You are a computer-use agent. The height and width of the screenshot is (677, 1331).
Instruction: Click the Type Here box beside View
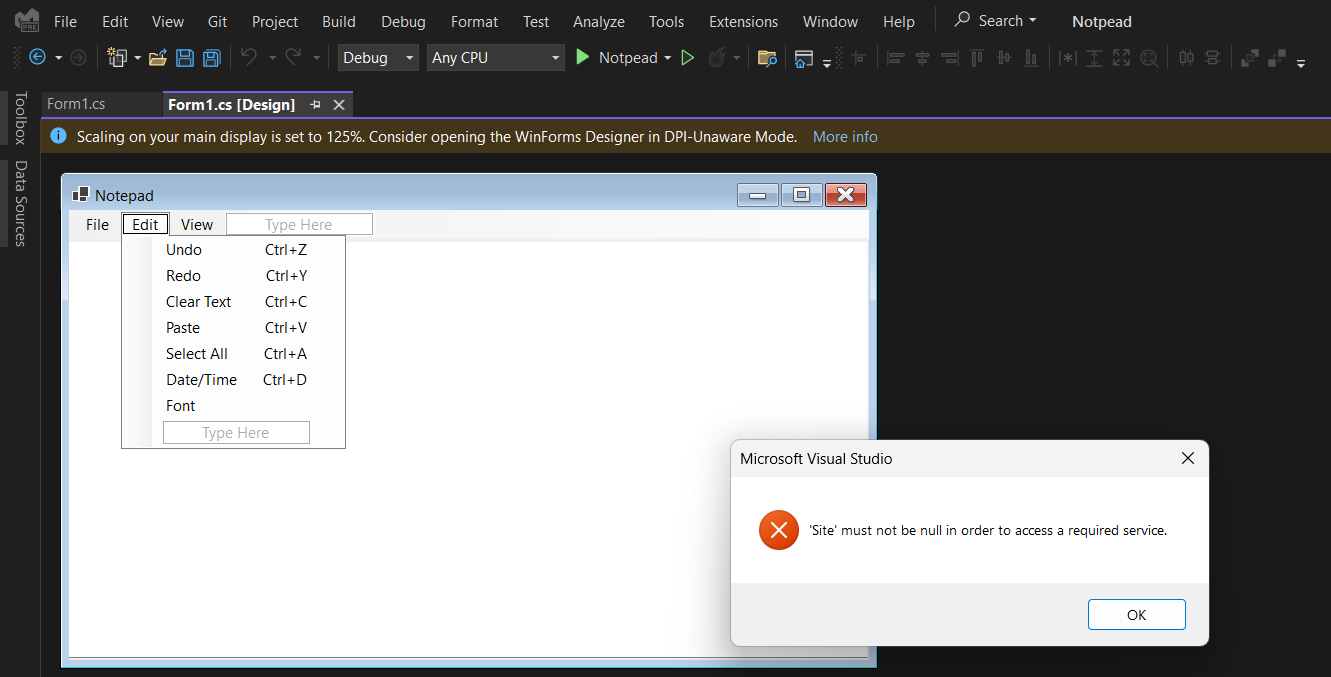[x=299, y=225]
